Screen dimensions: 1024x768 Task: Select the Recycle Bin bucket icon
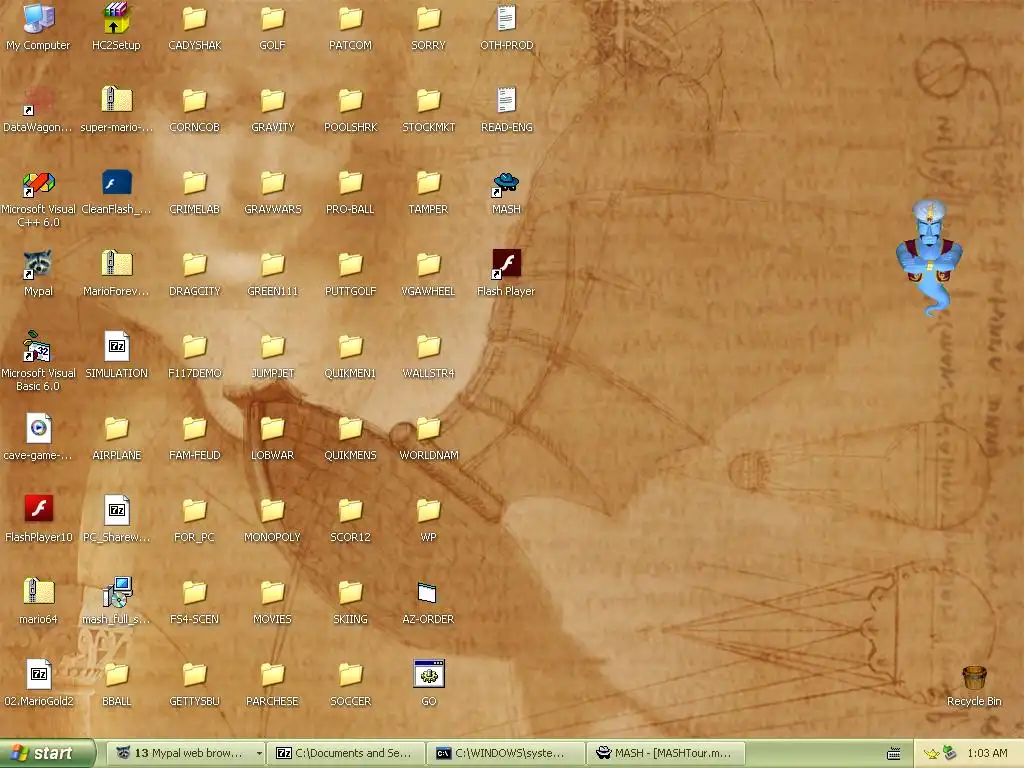(974, 677)
